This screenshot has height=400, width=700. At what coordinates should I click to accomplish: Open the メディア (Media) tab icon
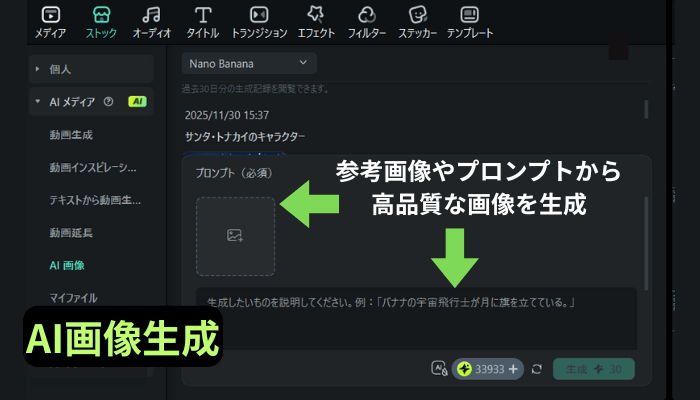click(x=51, y=15)
